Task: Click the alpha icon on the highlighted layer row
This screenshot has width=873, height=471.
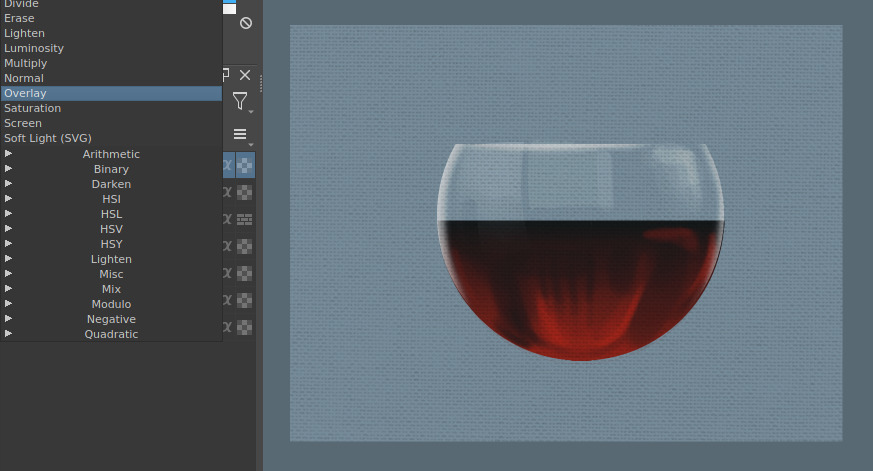Action: click(x=227, y=165)
